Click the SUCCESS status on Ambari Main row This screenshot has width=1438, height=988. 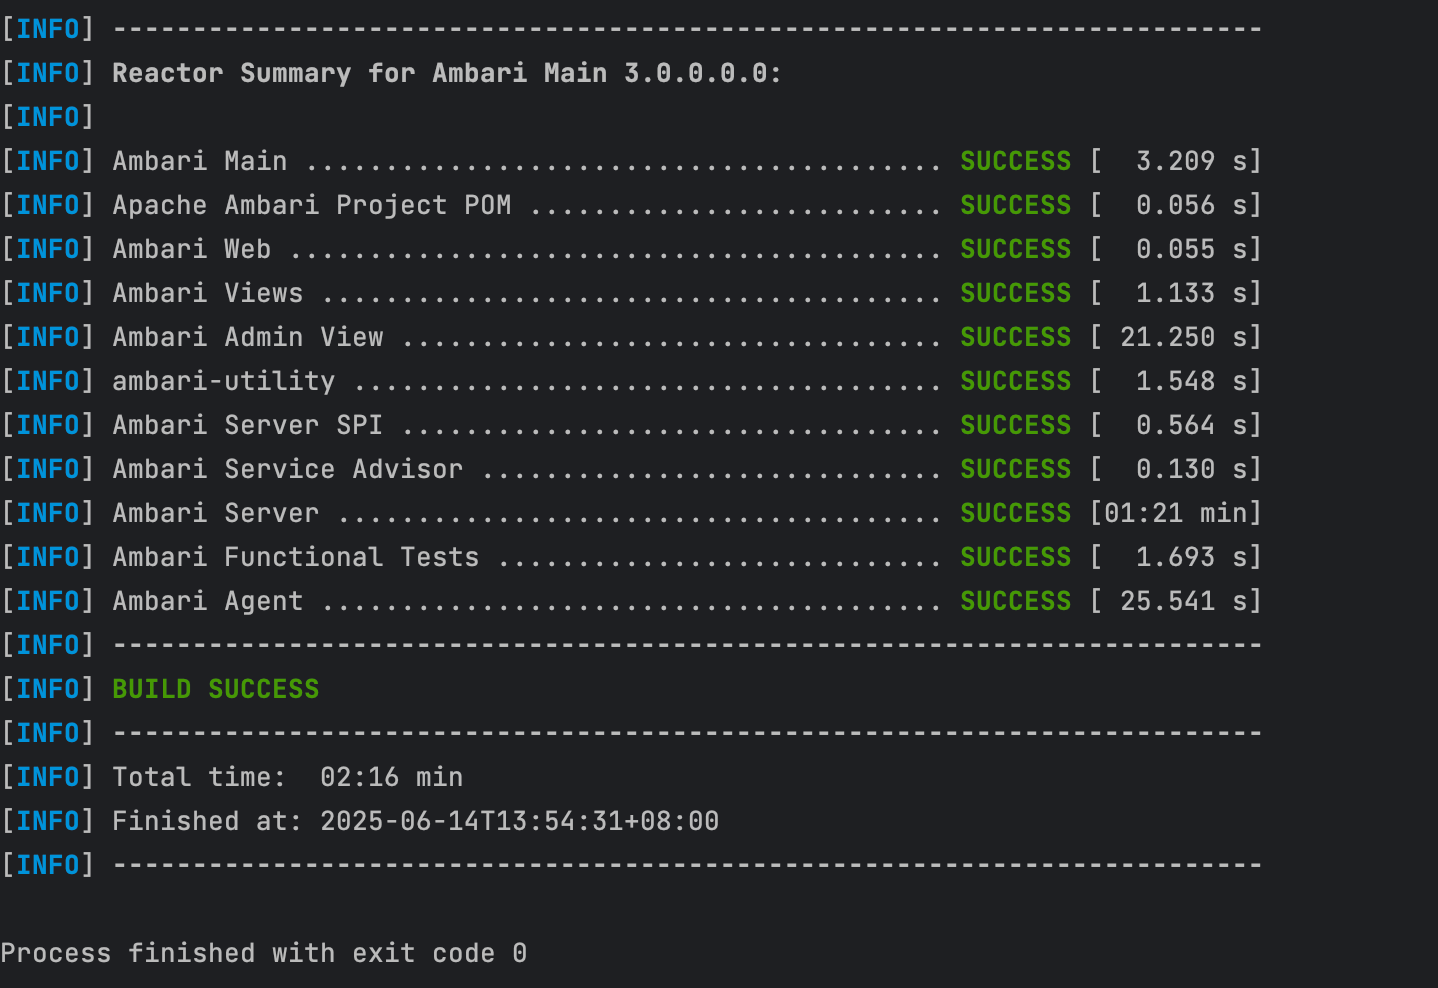coord(1016,161)
